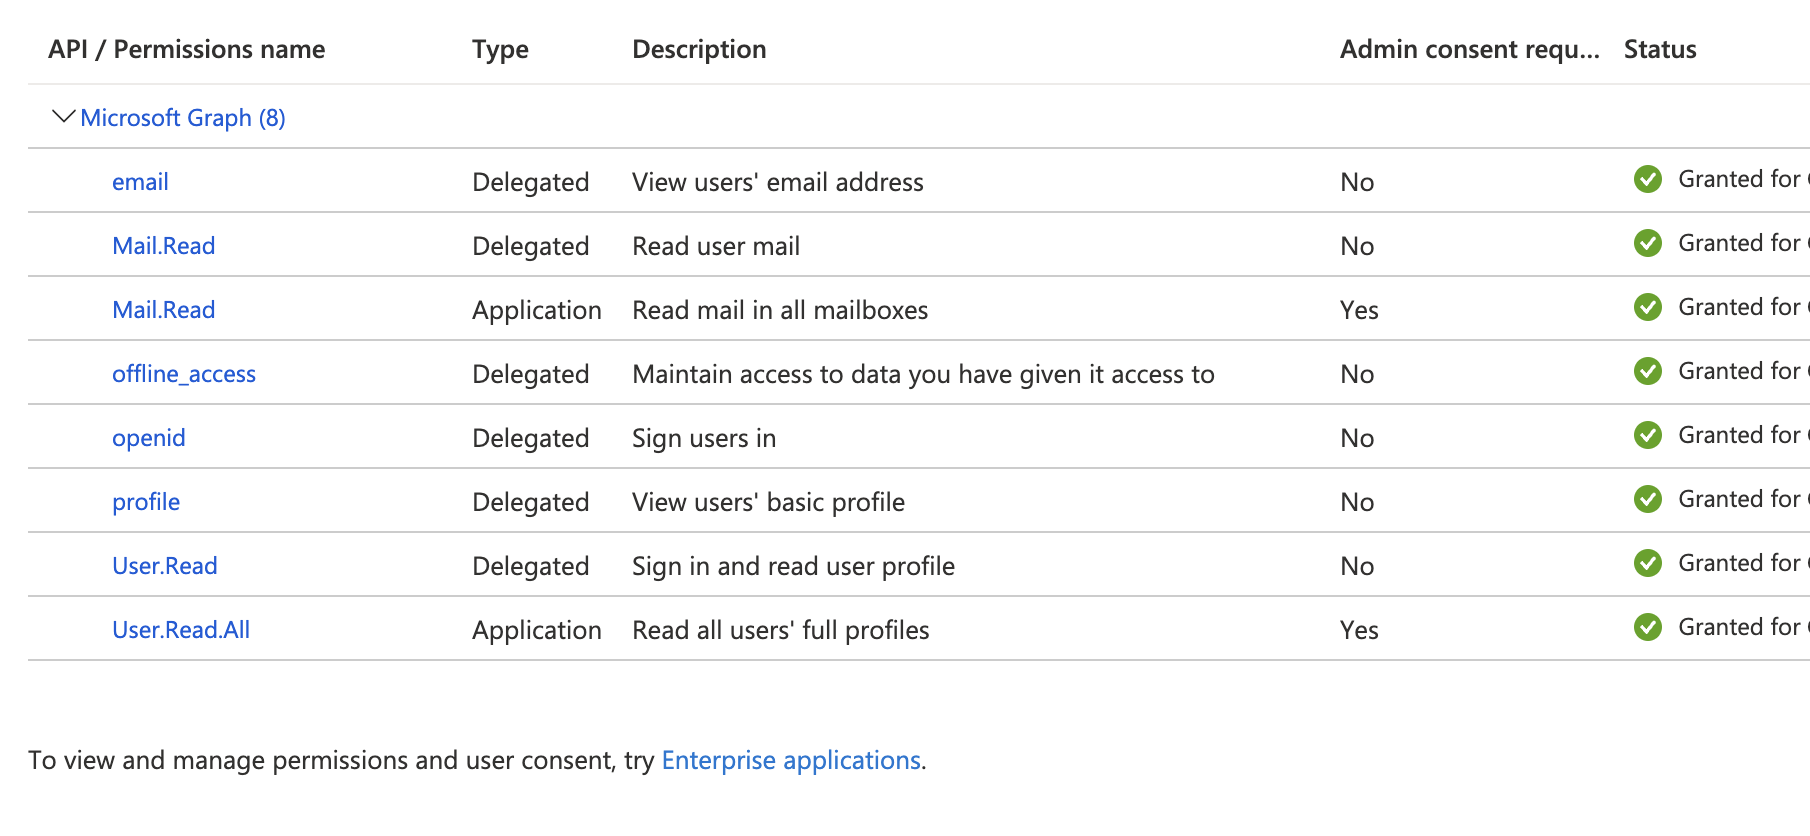
Task: Select 'Sign users in' description text
Action: coord(704,438)
